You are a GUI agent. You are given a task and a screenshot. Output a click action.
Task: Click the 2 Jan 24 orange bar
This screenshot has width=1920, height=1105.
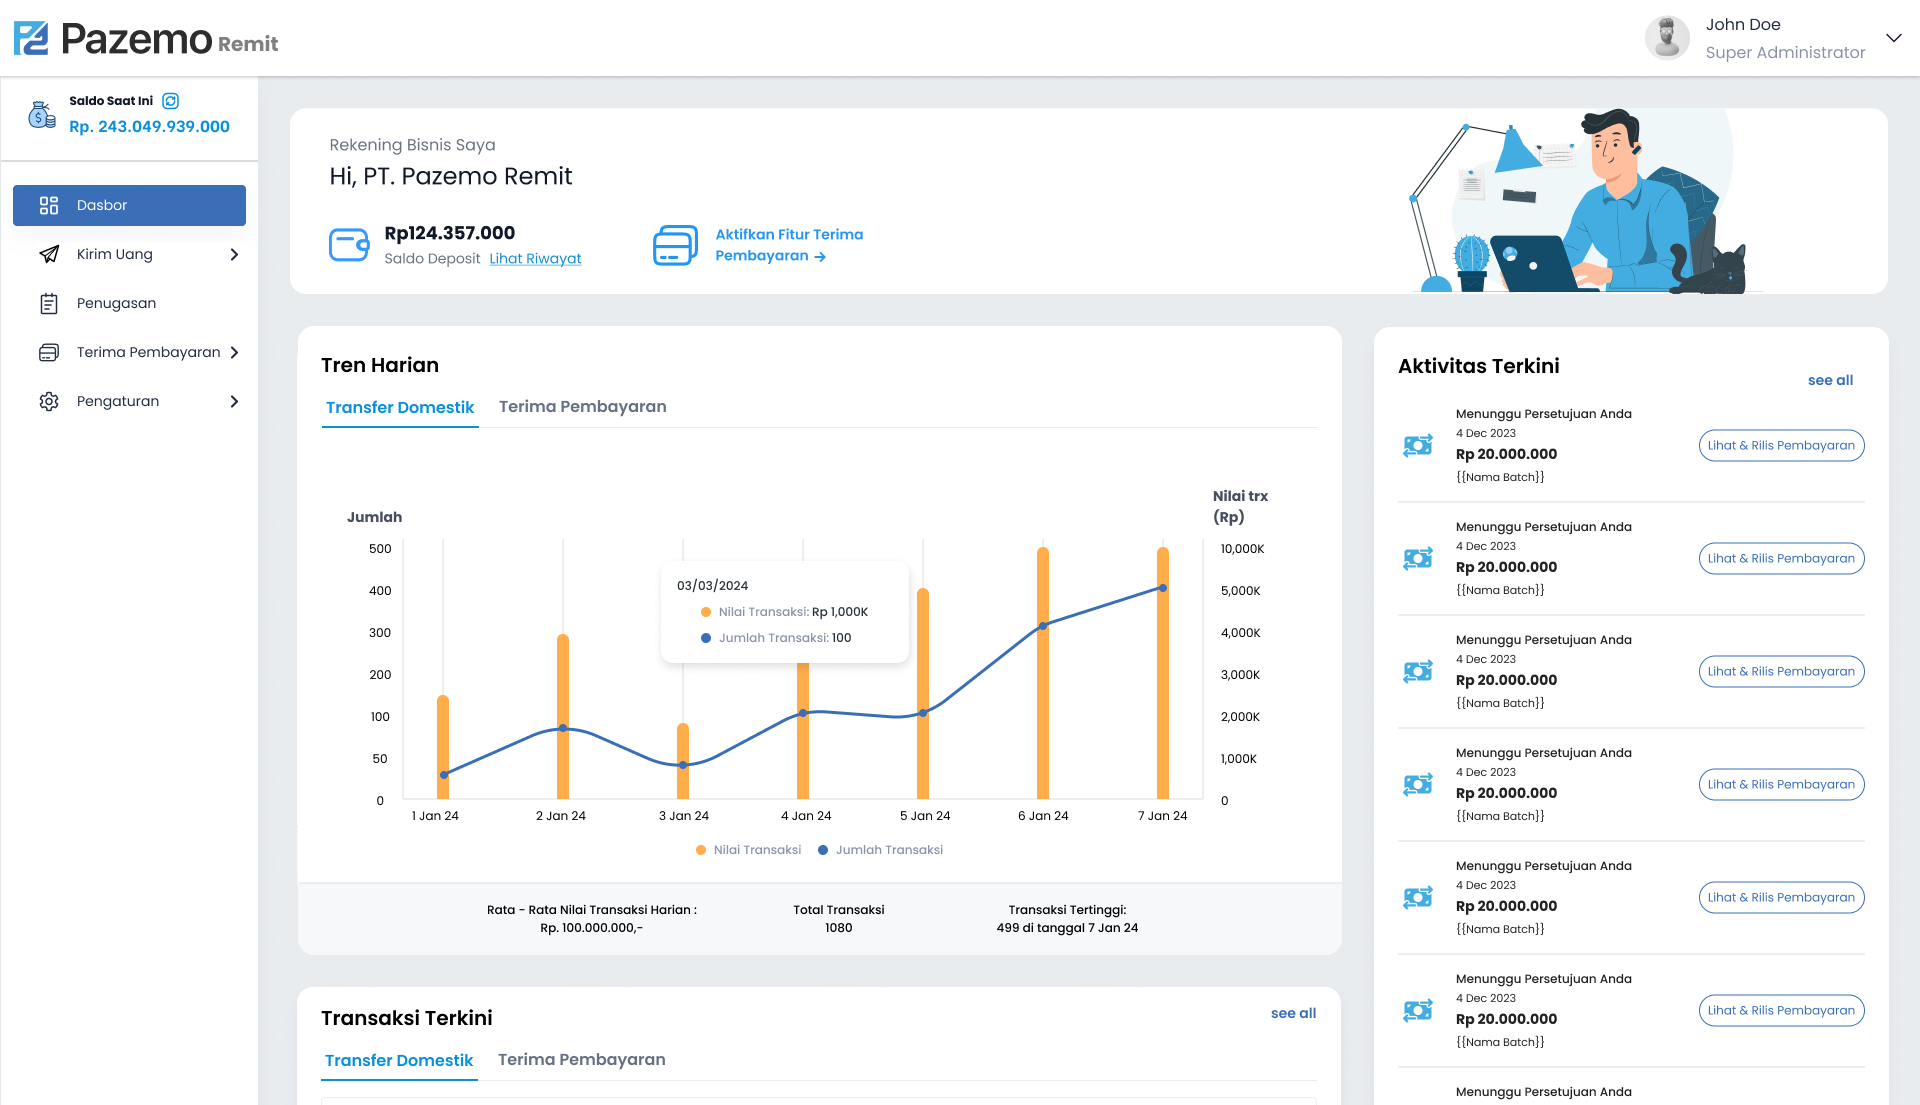[x=563, y=716]
